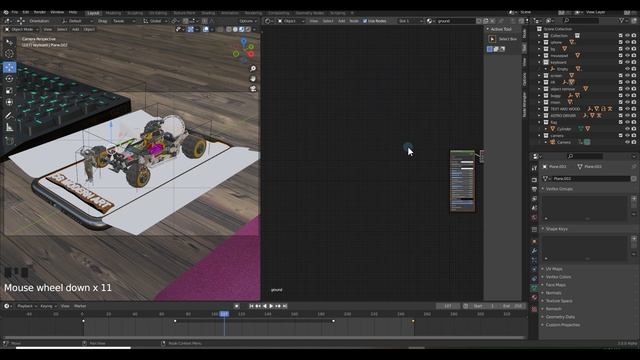The width and height of the screenshot is (640, 360).
Task: Open the Playback popover in timeline
Action: coord(27,306)
